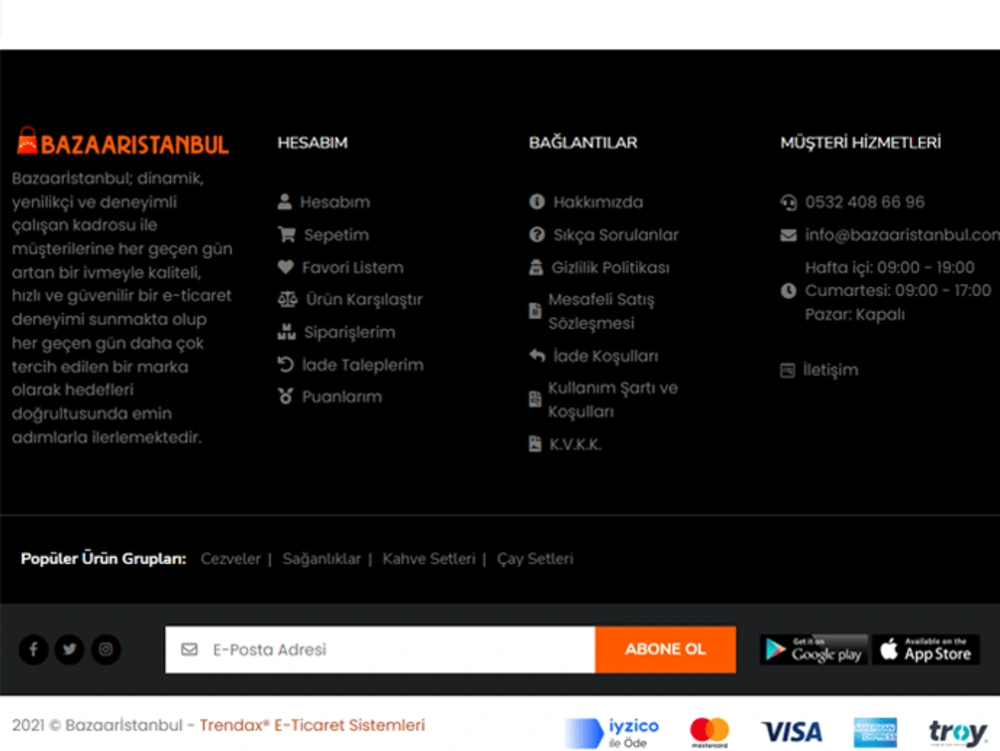Open the Hakkımızda link
The image size is (1000, 751).
pyautogui.click(x=598, y=202)
